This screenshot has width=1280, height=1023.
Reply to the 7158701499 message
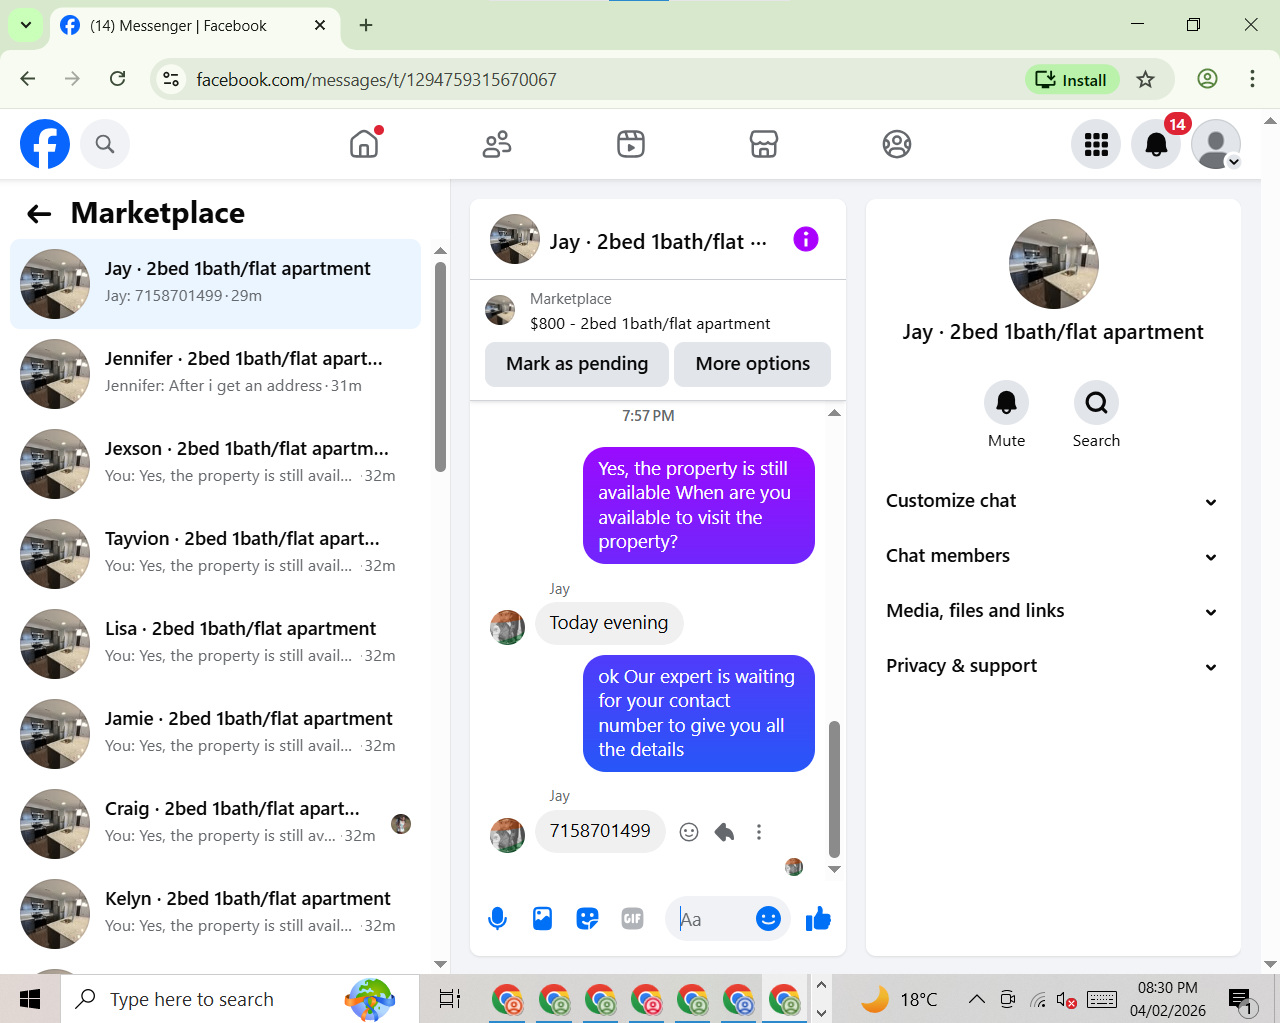(724, 832)
